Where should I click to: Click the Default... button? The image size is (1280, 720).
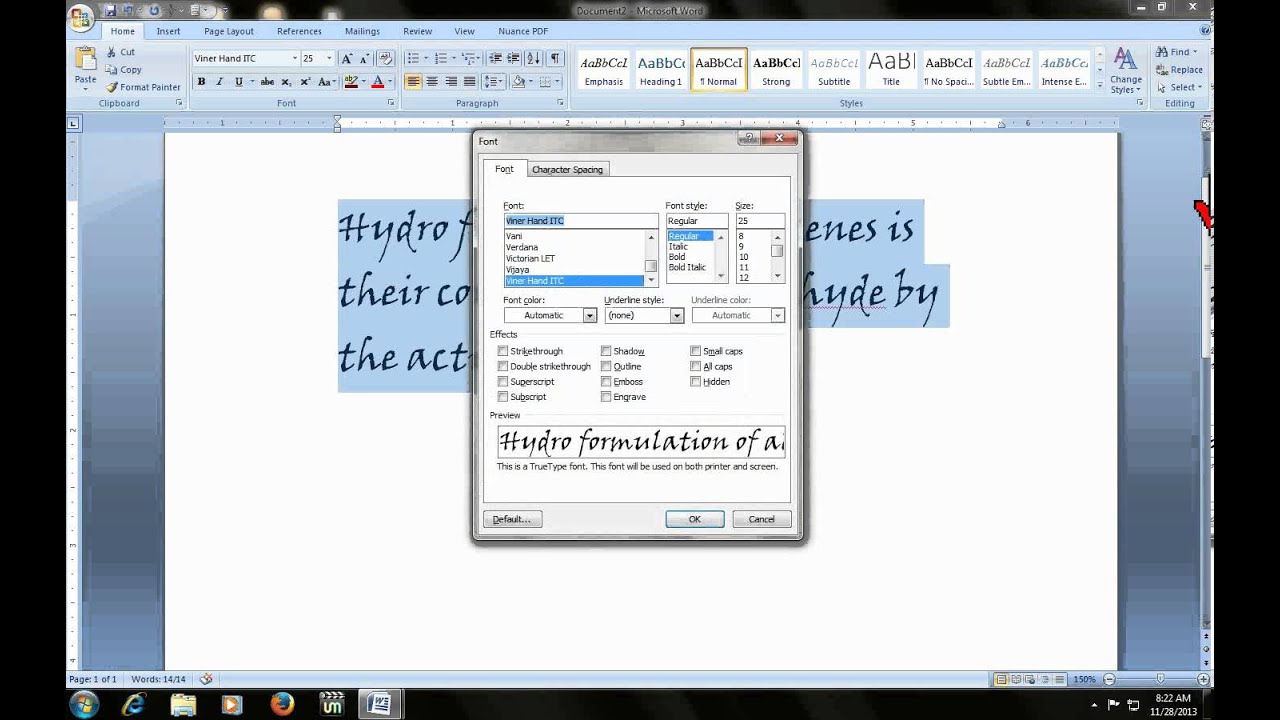[x=512, y=519]
